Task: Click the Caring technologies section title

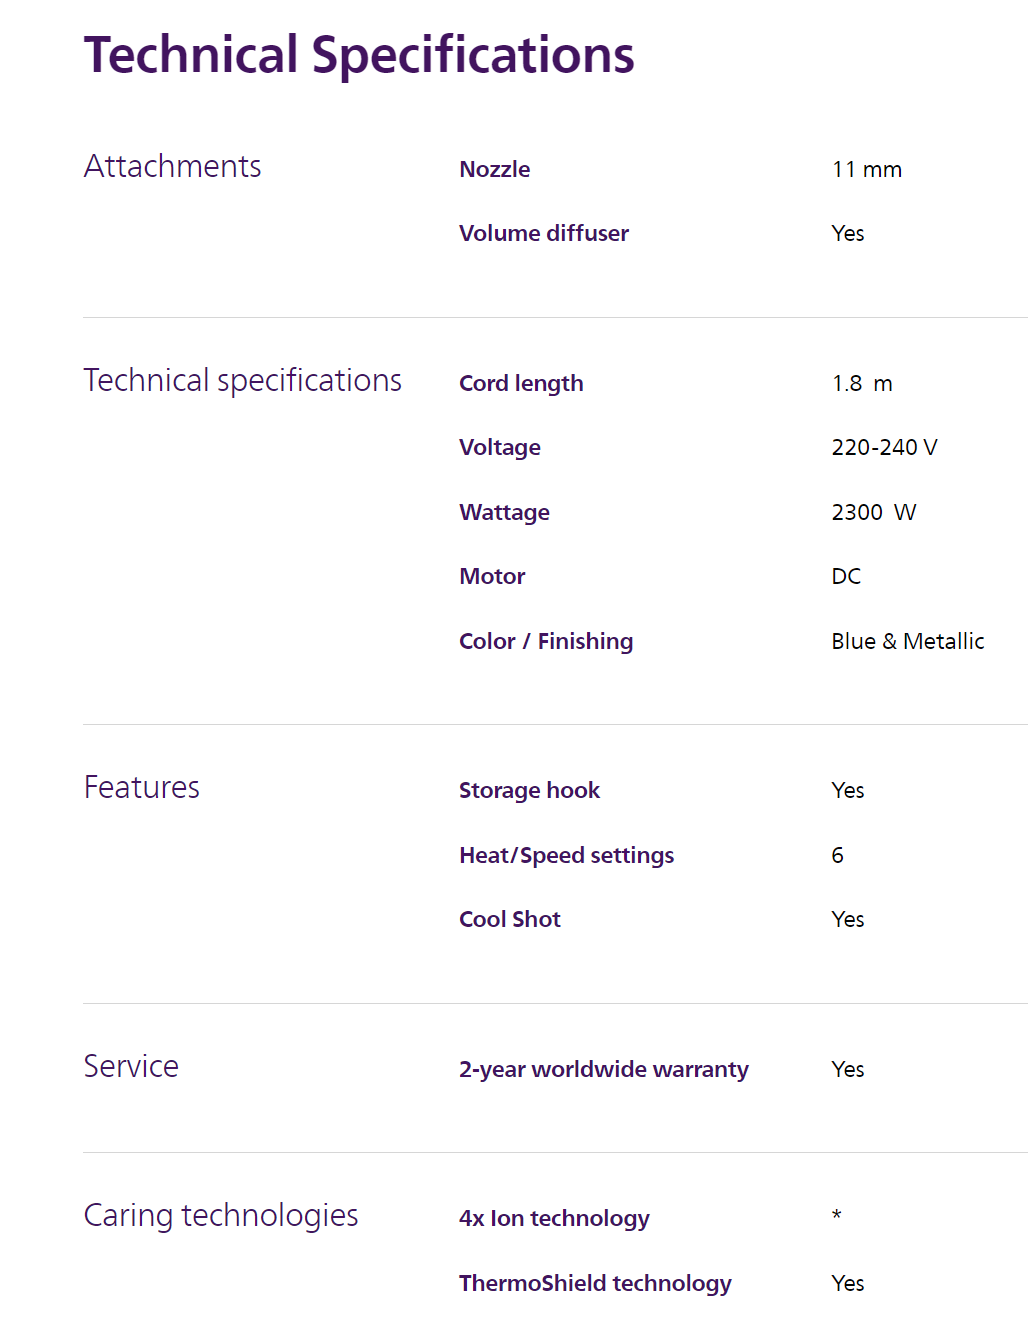Action: tap(220, 1215)
